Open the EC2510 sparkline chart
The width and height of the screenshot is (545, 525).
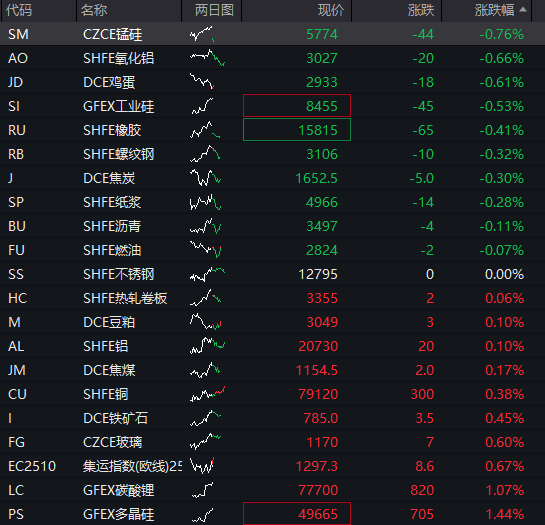[x=202, y=466]
